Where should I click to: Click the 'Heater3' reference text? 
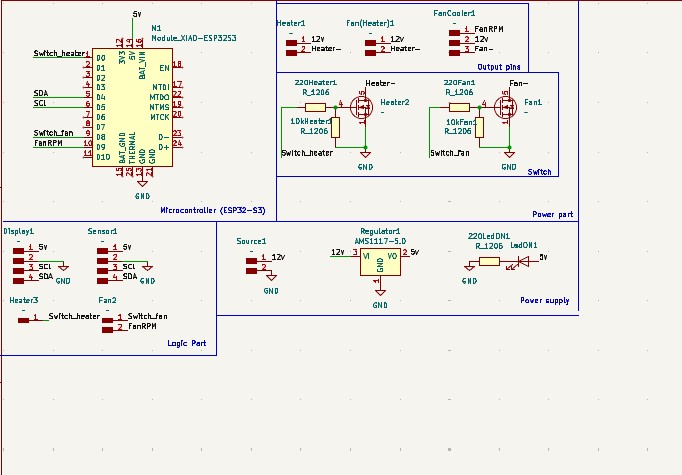pos(24,300)
